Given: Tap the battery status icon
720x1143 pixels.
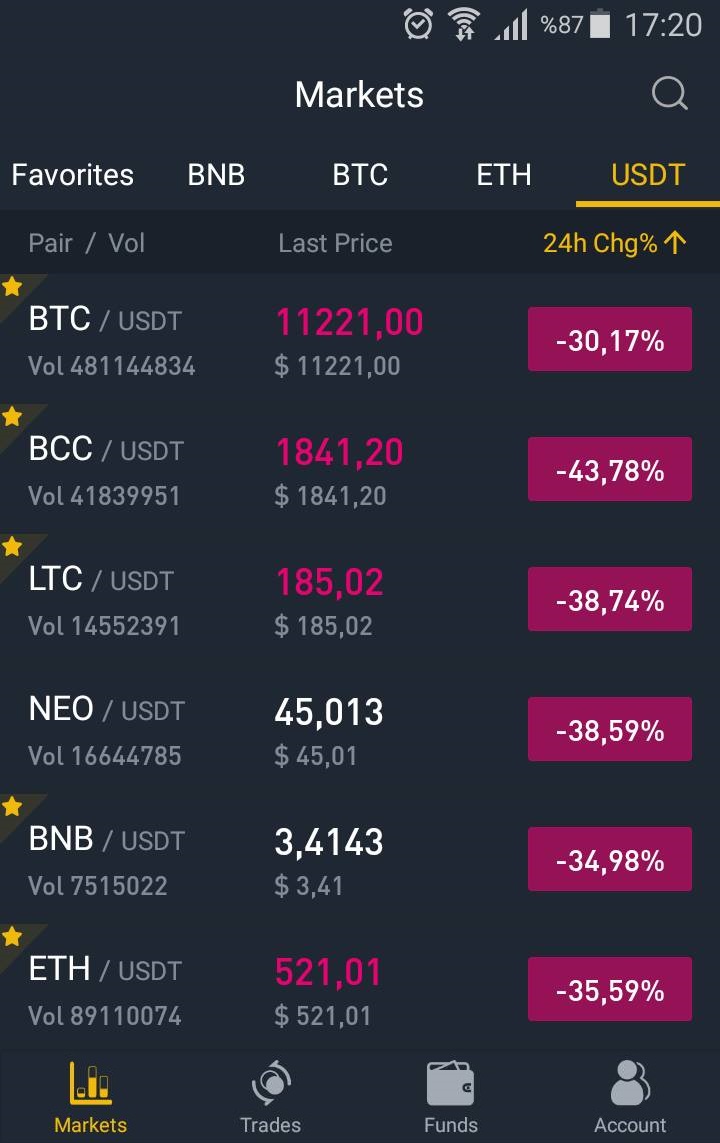Looking at the screenshot, I should pyautogui.click(x=600, y=24).
